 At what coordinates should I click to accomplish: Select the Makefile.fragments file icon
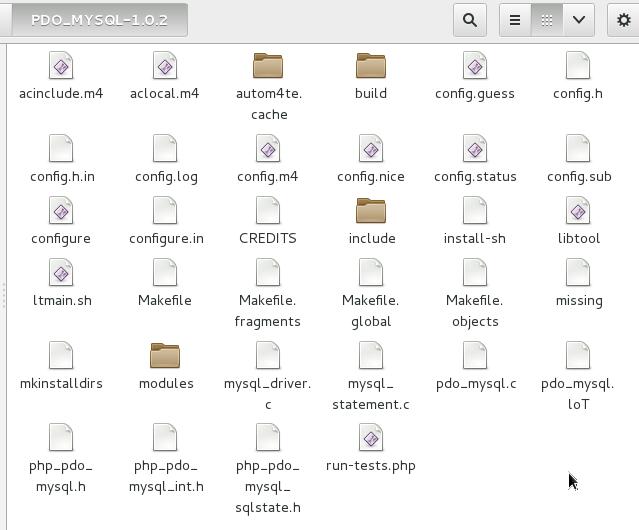(268, 272)
